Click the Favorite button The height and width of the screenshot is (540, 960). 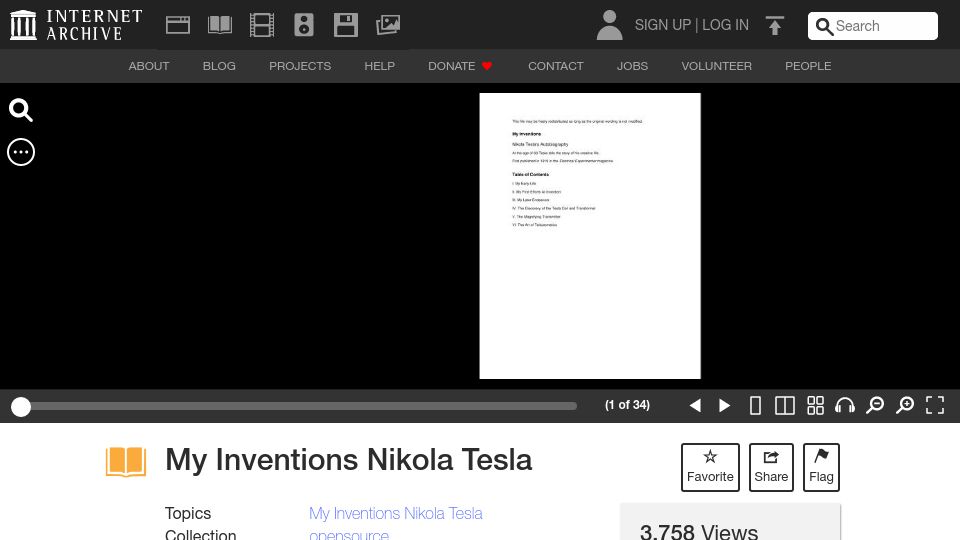point(710,467)
